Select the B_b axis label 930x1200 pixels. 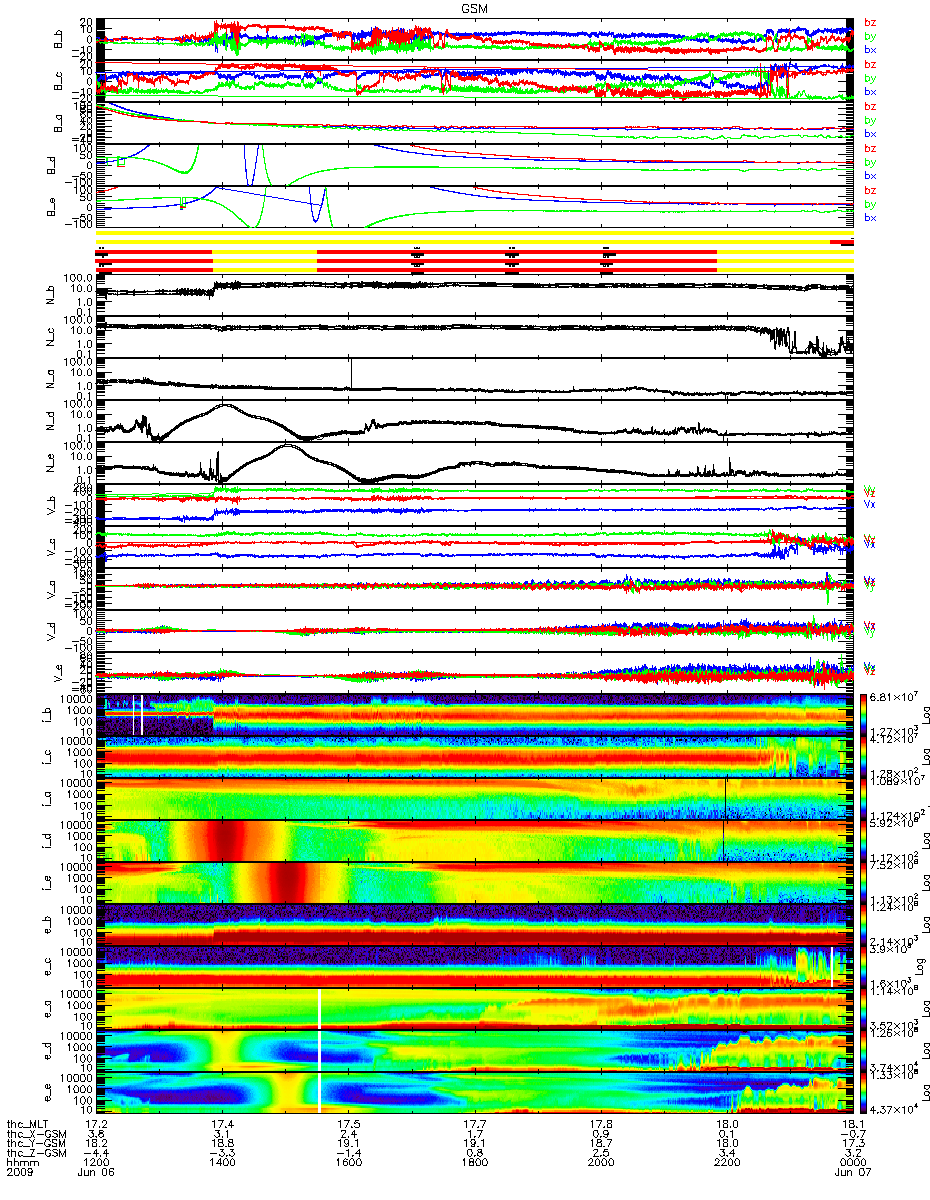(x=59, y=39)
